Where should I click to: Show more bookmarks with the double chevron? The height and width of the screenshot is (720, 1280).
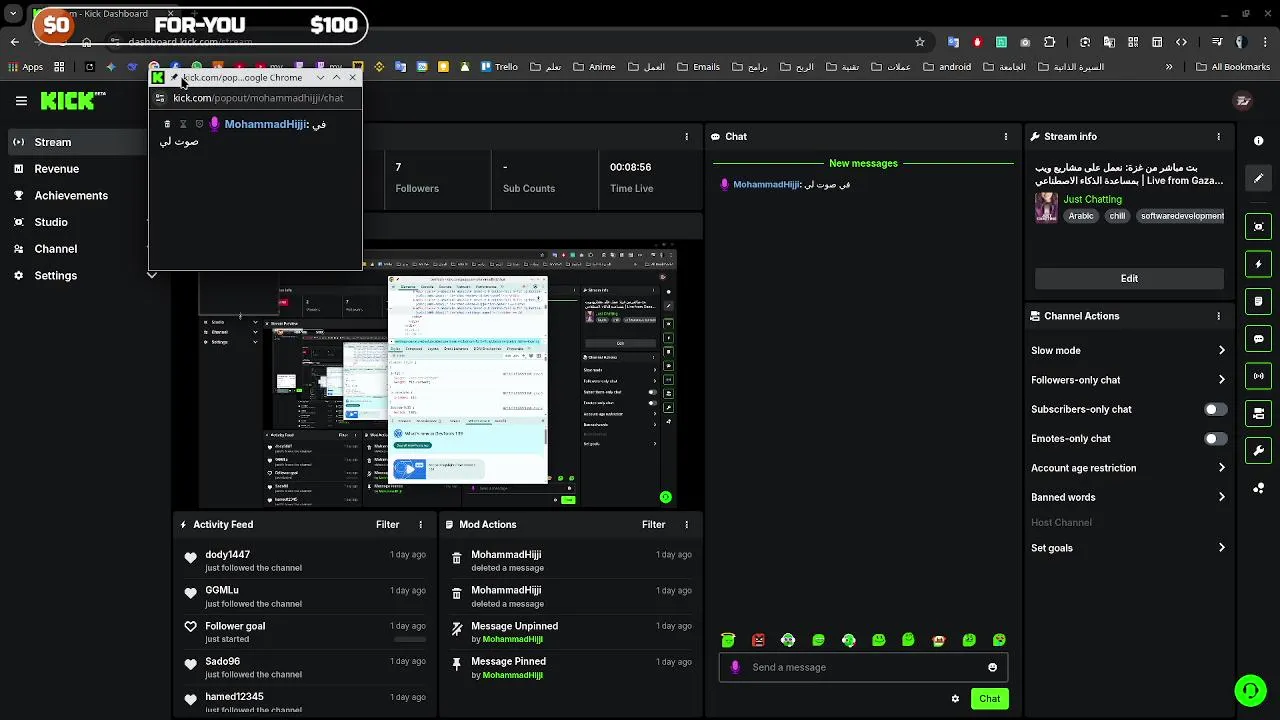[1169, 67]
